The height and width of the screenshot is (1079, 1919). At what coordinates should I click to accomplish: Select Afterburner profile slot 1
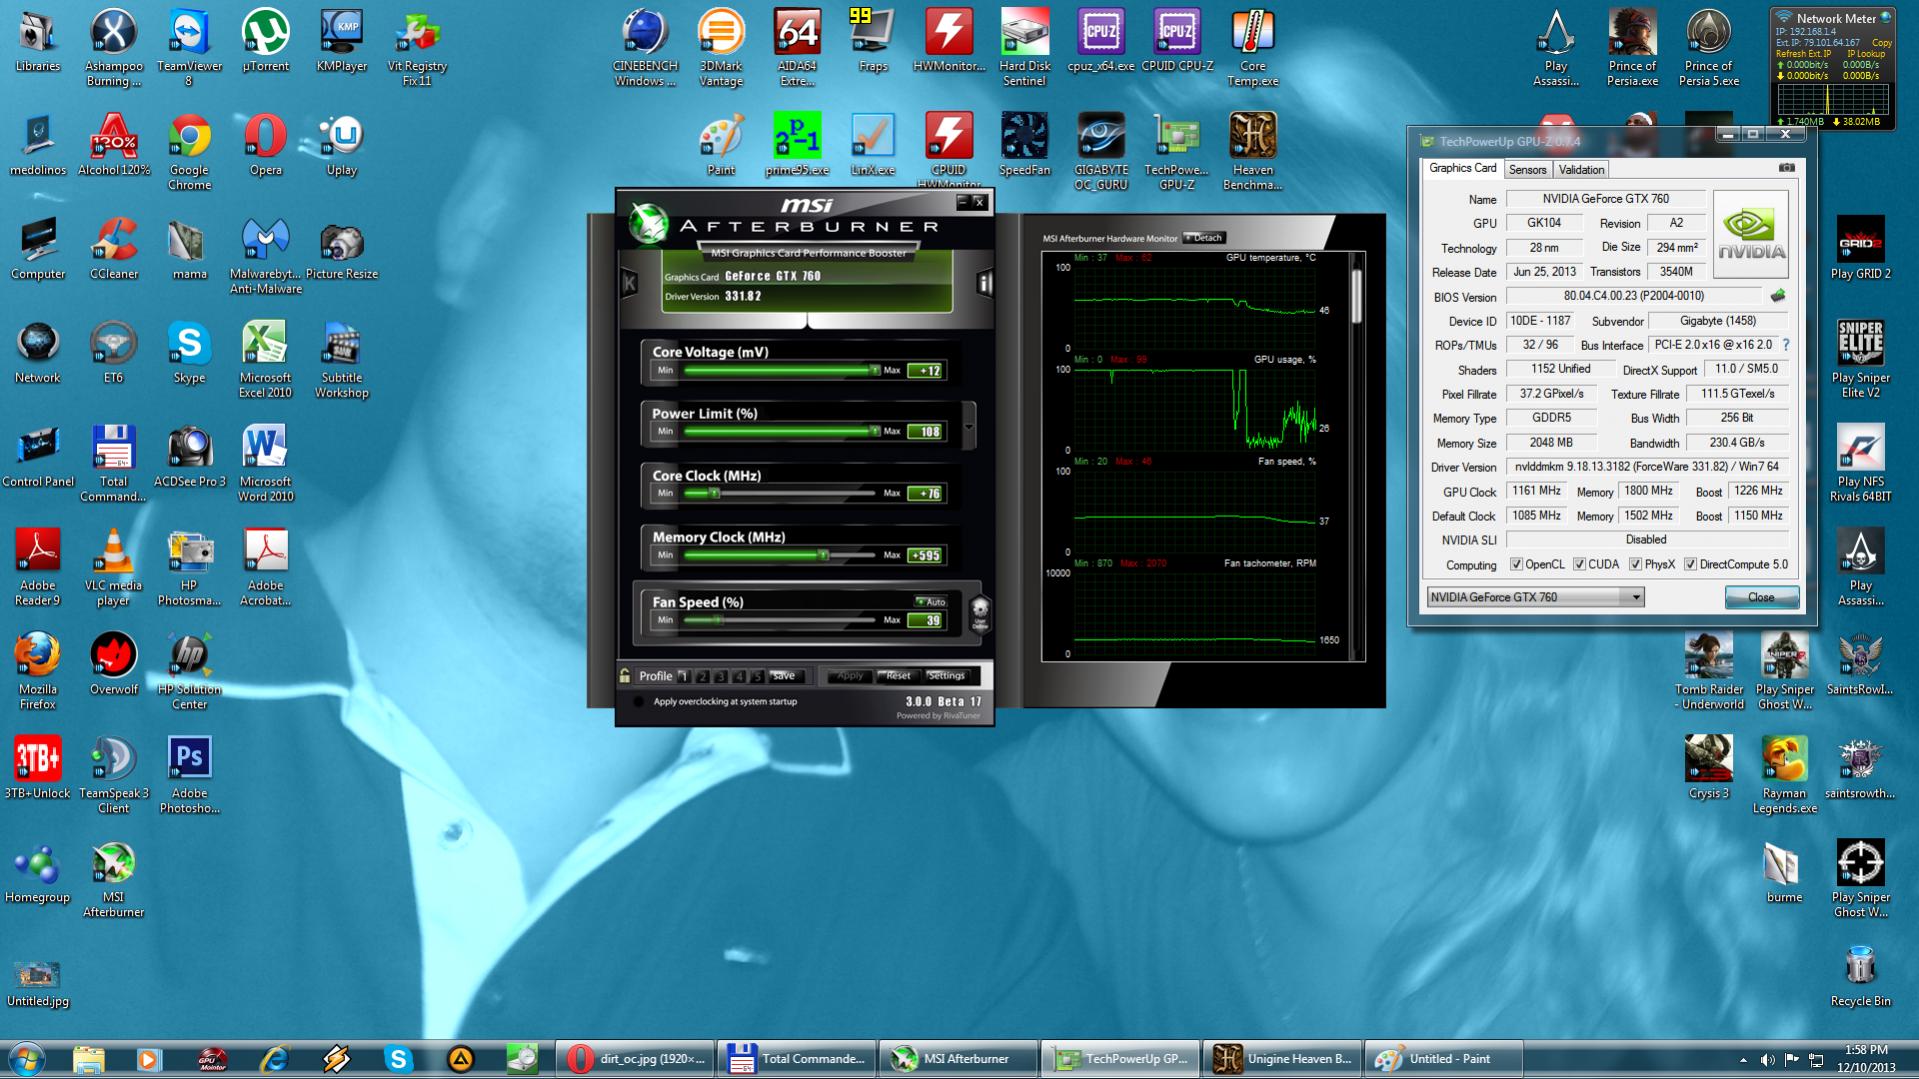click(x=685, y=676)
